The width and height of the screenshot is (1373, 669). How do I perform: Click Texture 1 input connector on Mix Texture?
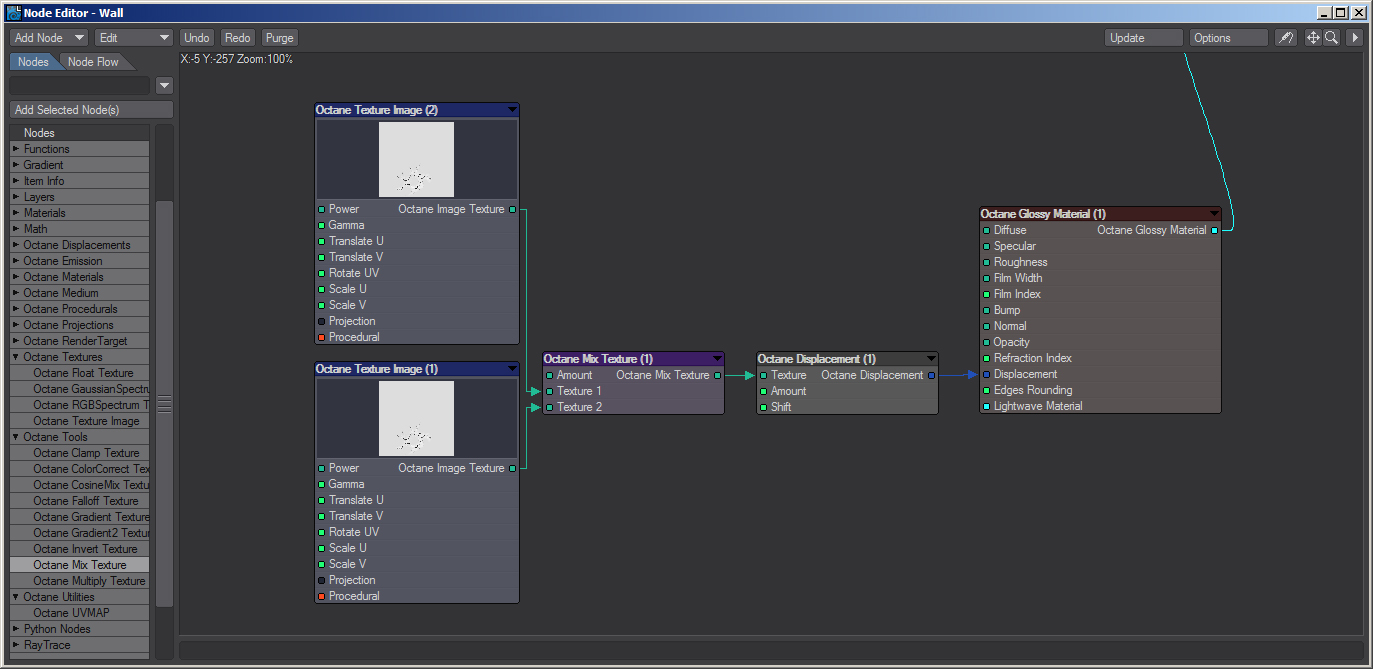tap(550, 391)
